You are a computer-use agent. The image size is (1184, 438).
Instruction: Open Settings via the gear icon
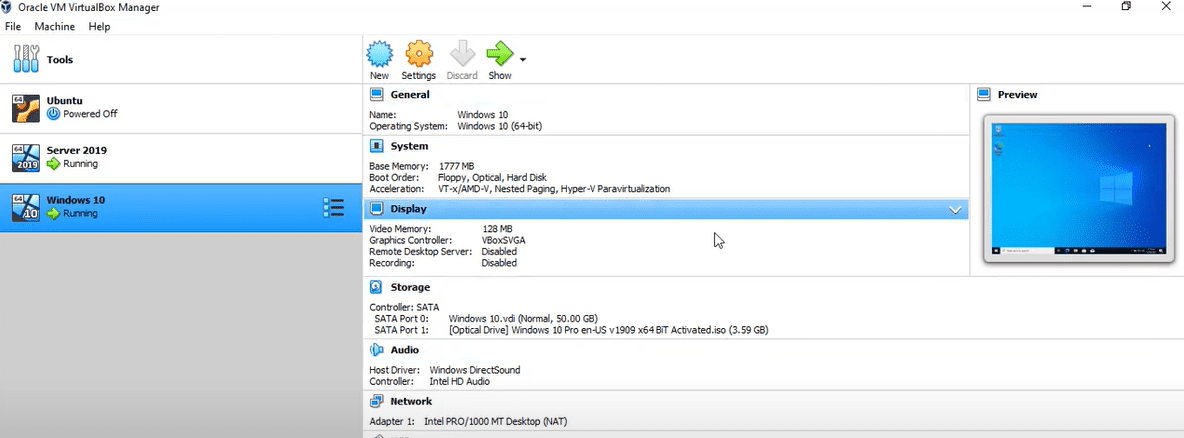[x=418, y=54]
